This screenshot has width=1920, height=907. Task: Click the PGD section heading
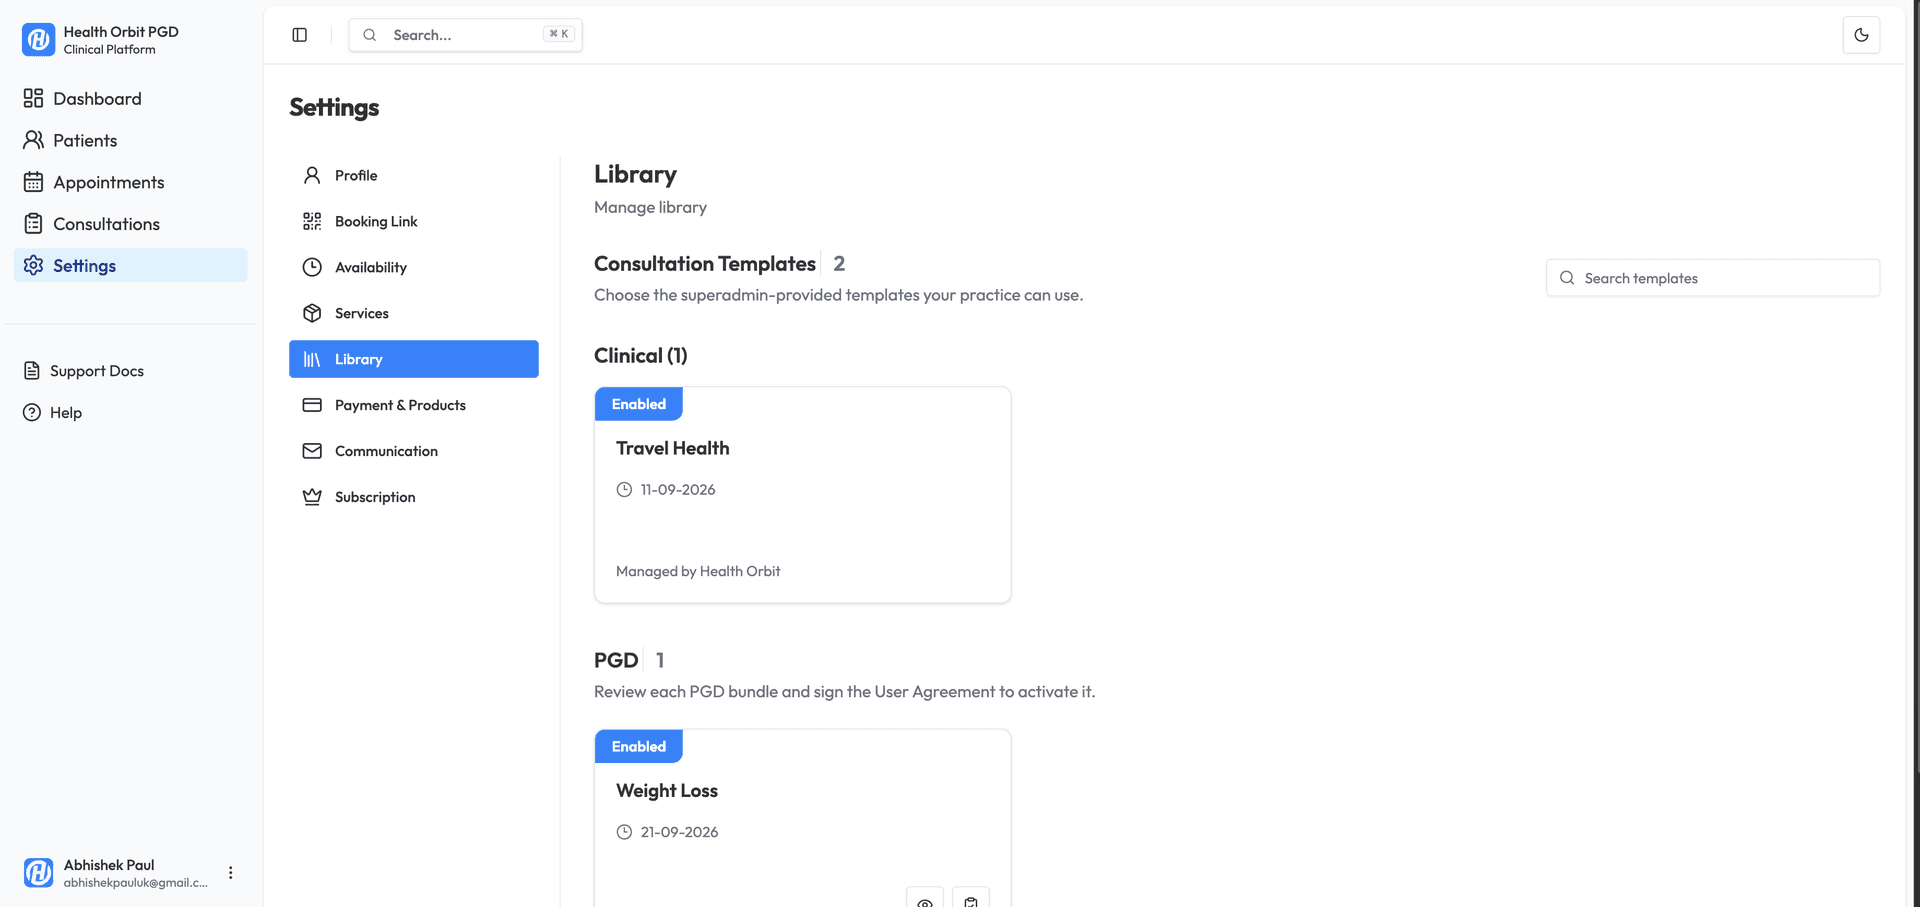click(616, 660)
